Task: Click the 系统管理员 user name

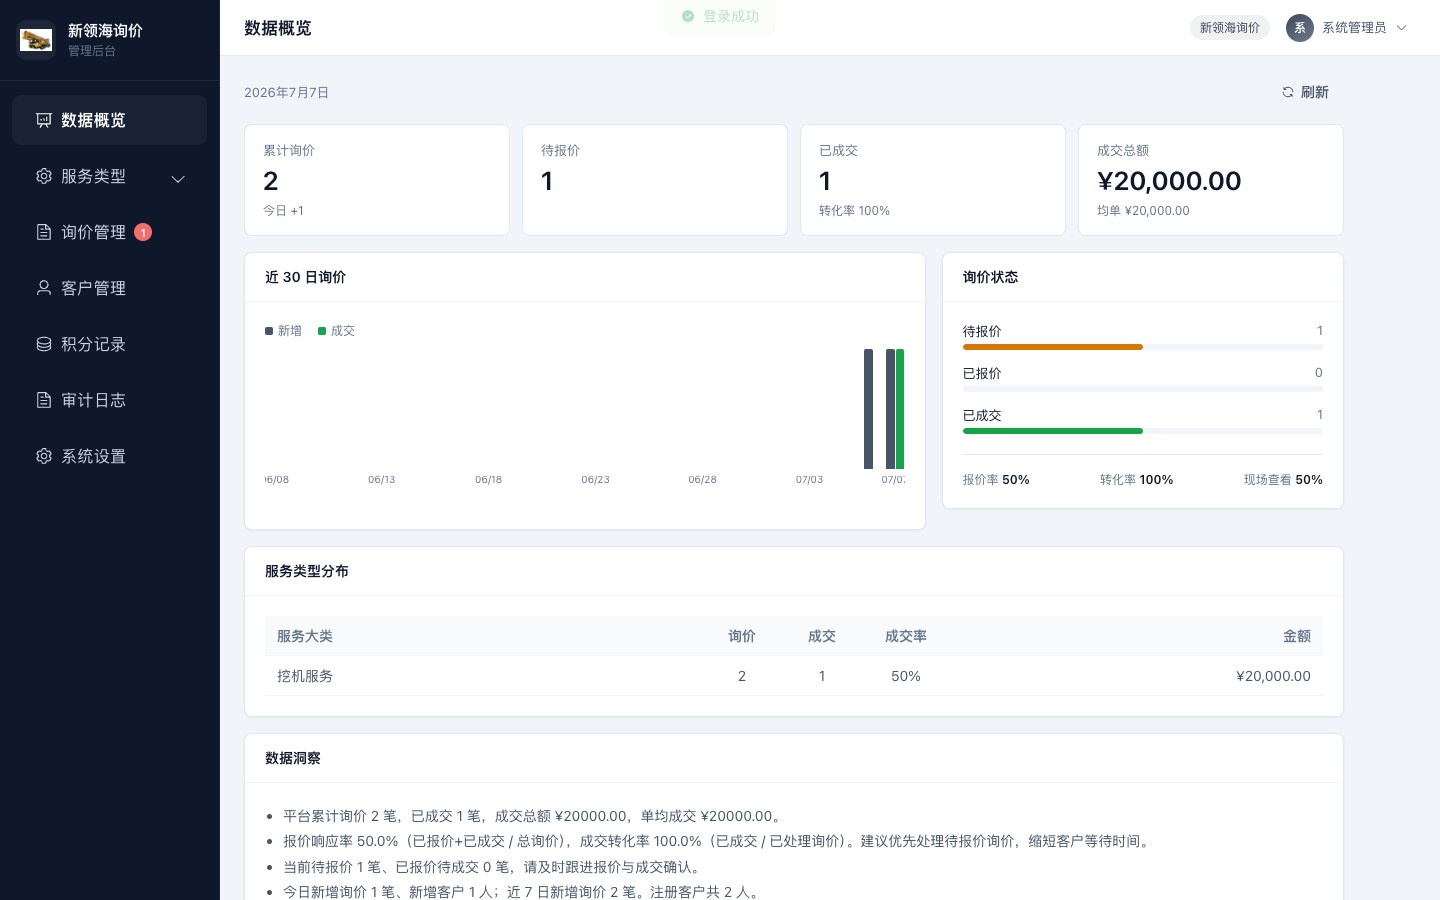Action: point(1354,28)
